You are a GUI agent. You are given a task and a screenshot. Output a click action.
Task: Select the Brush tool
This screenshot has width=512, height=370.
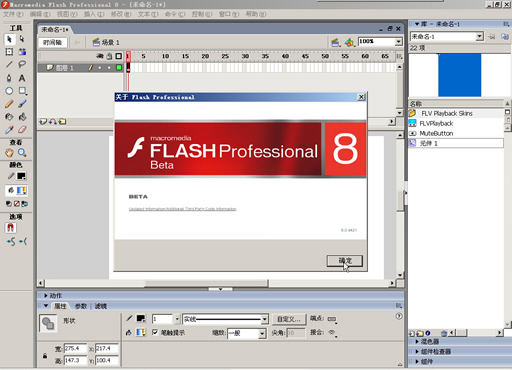(x=22, y=104)
